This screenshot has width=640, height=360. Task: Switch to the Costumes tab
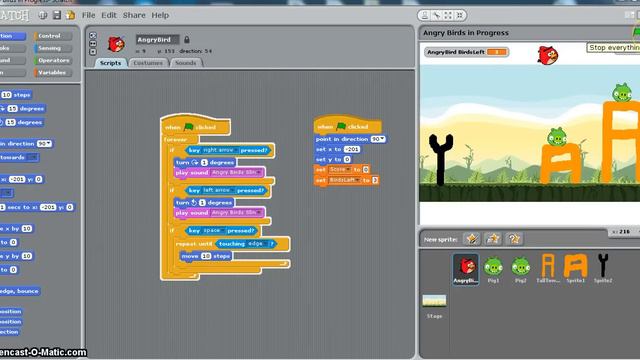pos(148,63)
